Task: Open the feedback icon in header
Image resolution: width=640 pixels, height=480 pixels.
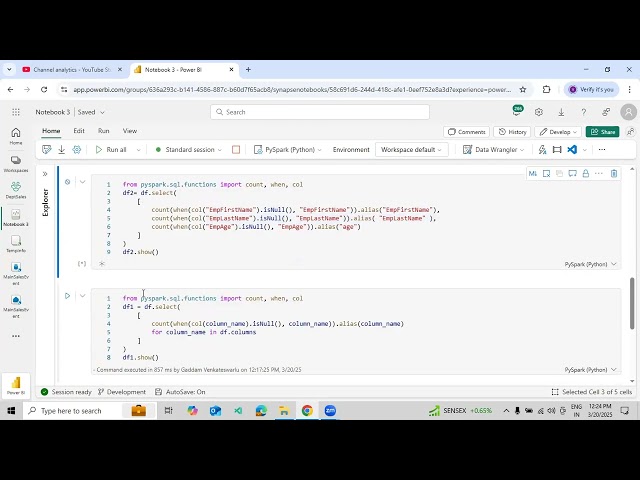Action: tap(606, 112)
